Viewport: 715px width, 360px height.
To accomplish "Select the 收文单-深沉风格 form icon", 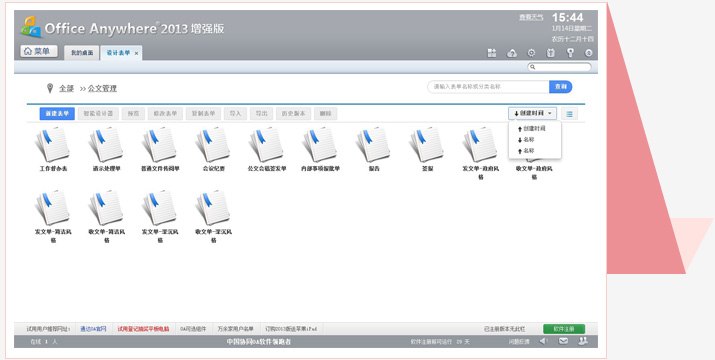I will 213,208.
